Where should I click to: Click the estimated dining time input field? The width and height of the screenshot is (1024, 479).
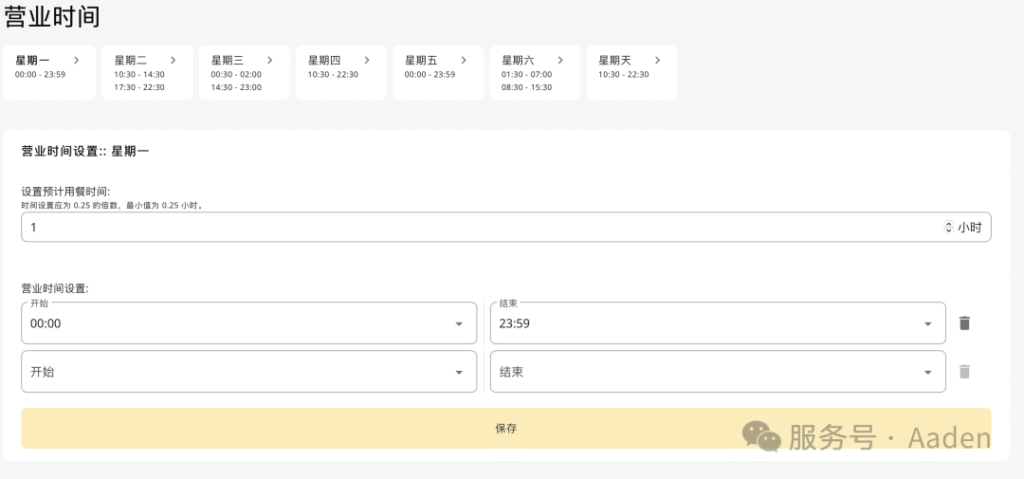coord(480,228)
